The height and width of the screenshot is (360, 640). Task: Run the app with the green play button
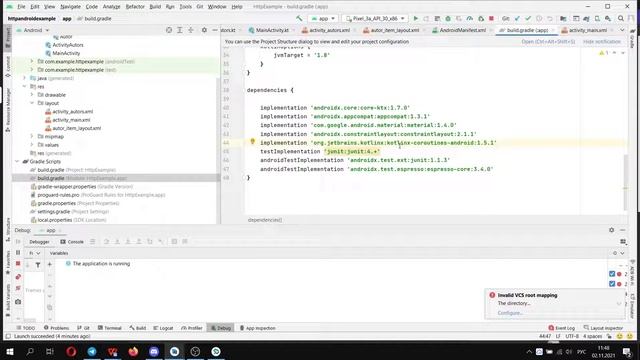pos(416,18)
